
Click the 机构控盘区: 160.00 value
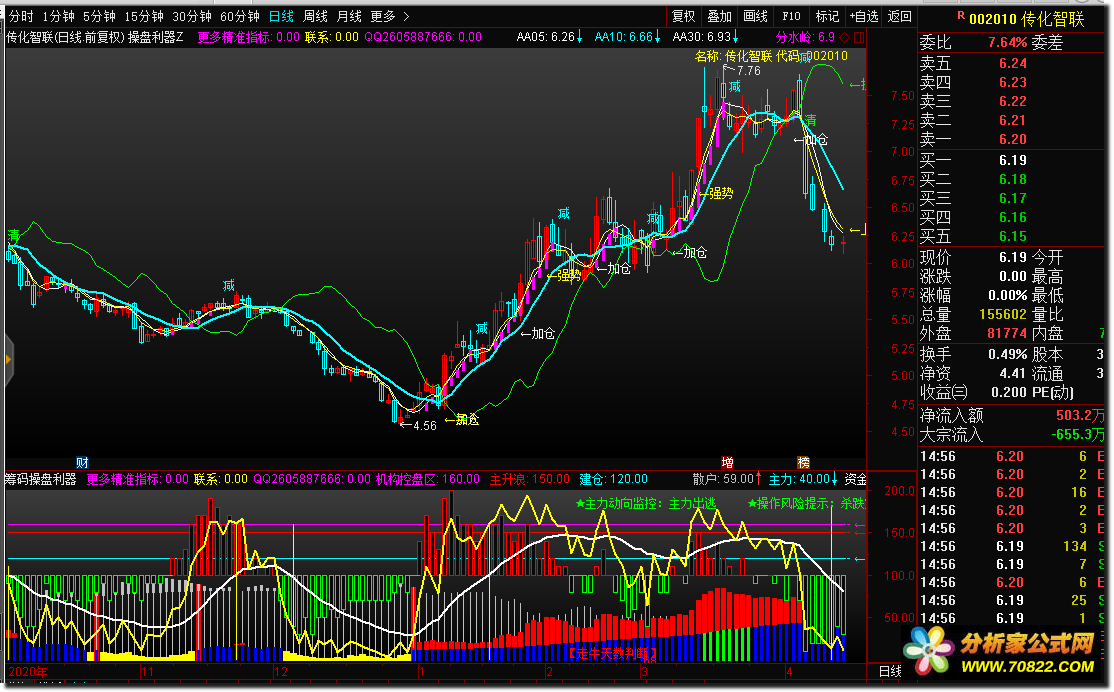click(428, 479)
